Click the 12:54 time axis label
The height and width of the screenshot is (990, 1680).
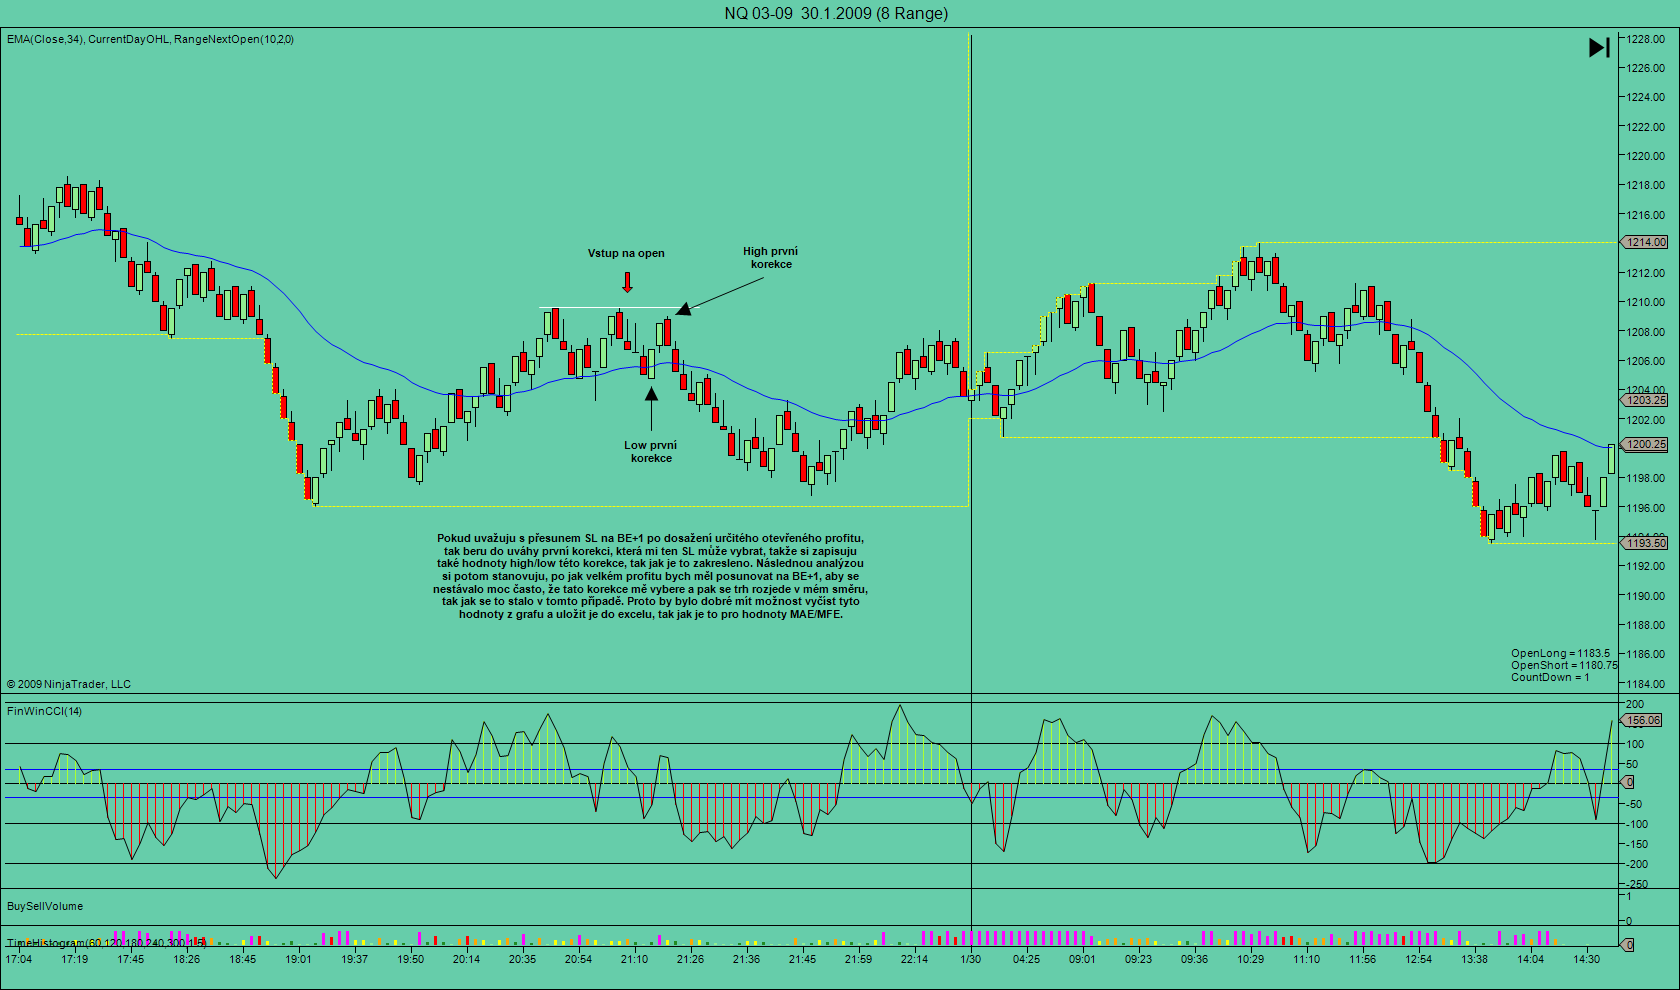1419,959
